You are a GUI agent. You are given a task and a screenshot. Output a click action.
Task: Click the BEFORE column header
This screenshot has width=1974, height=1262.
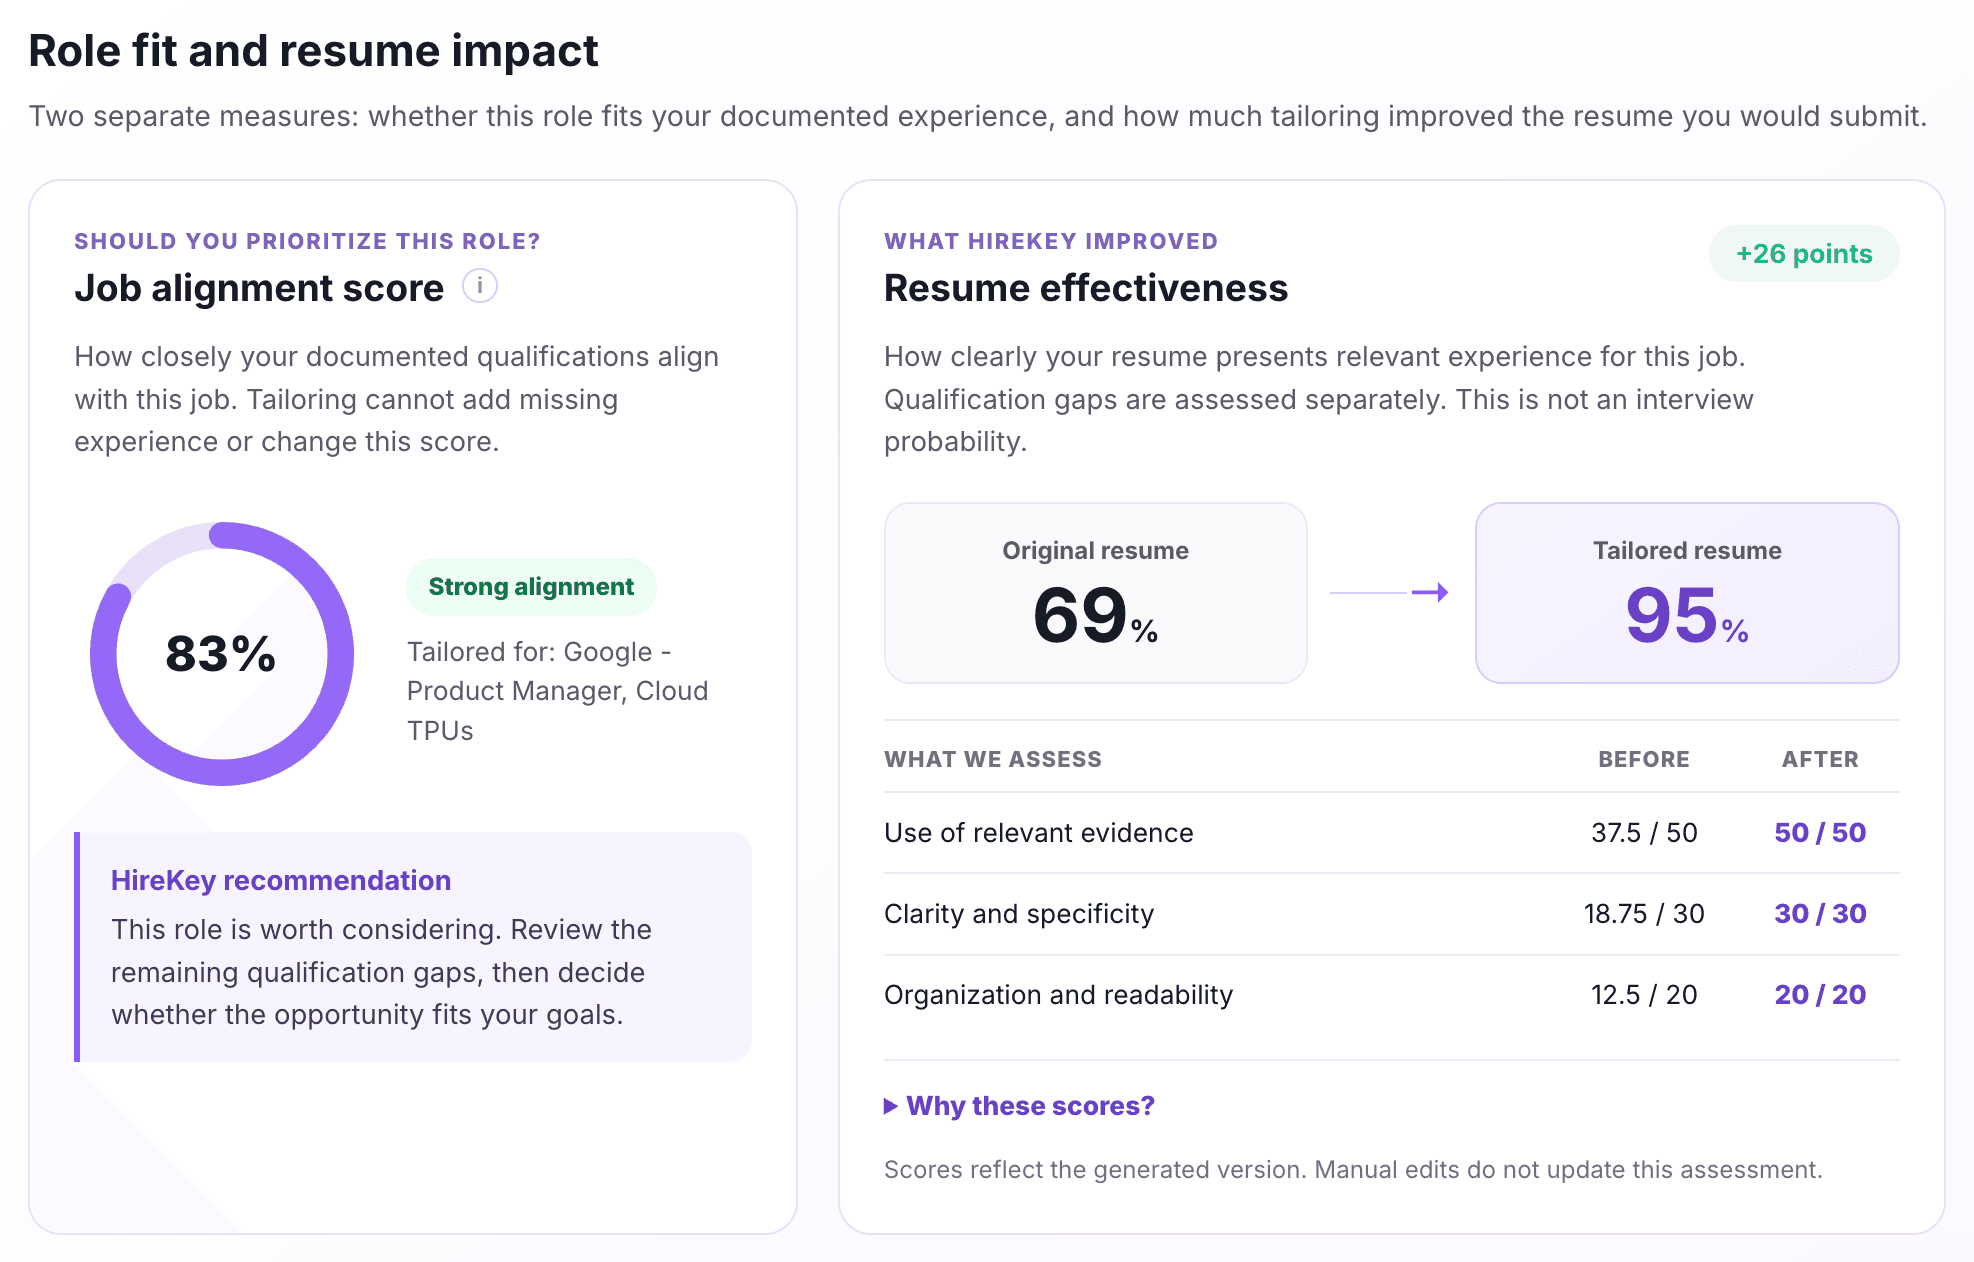pos(1644,759)
